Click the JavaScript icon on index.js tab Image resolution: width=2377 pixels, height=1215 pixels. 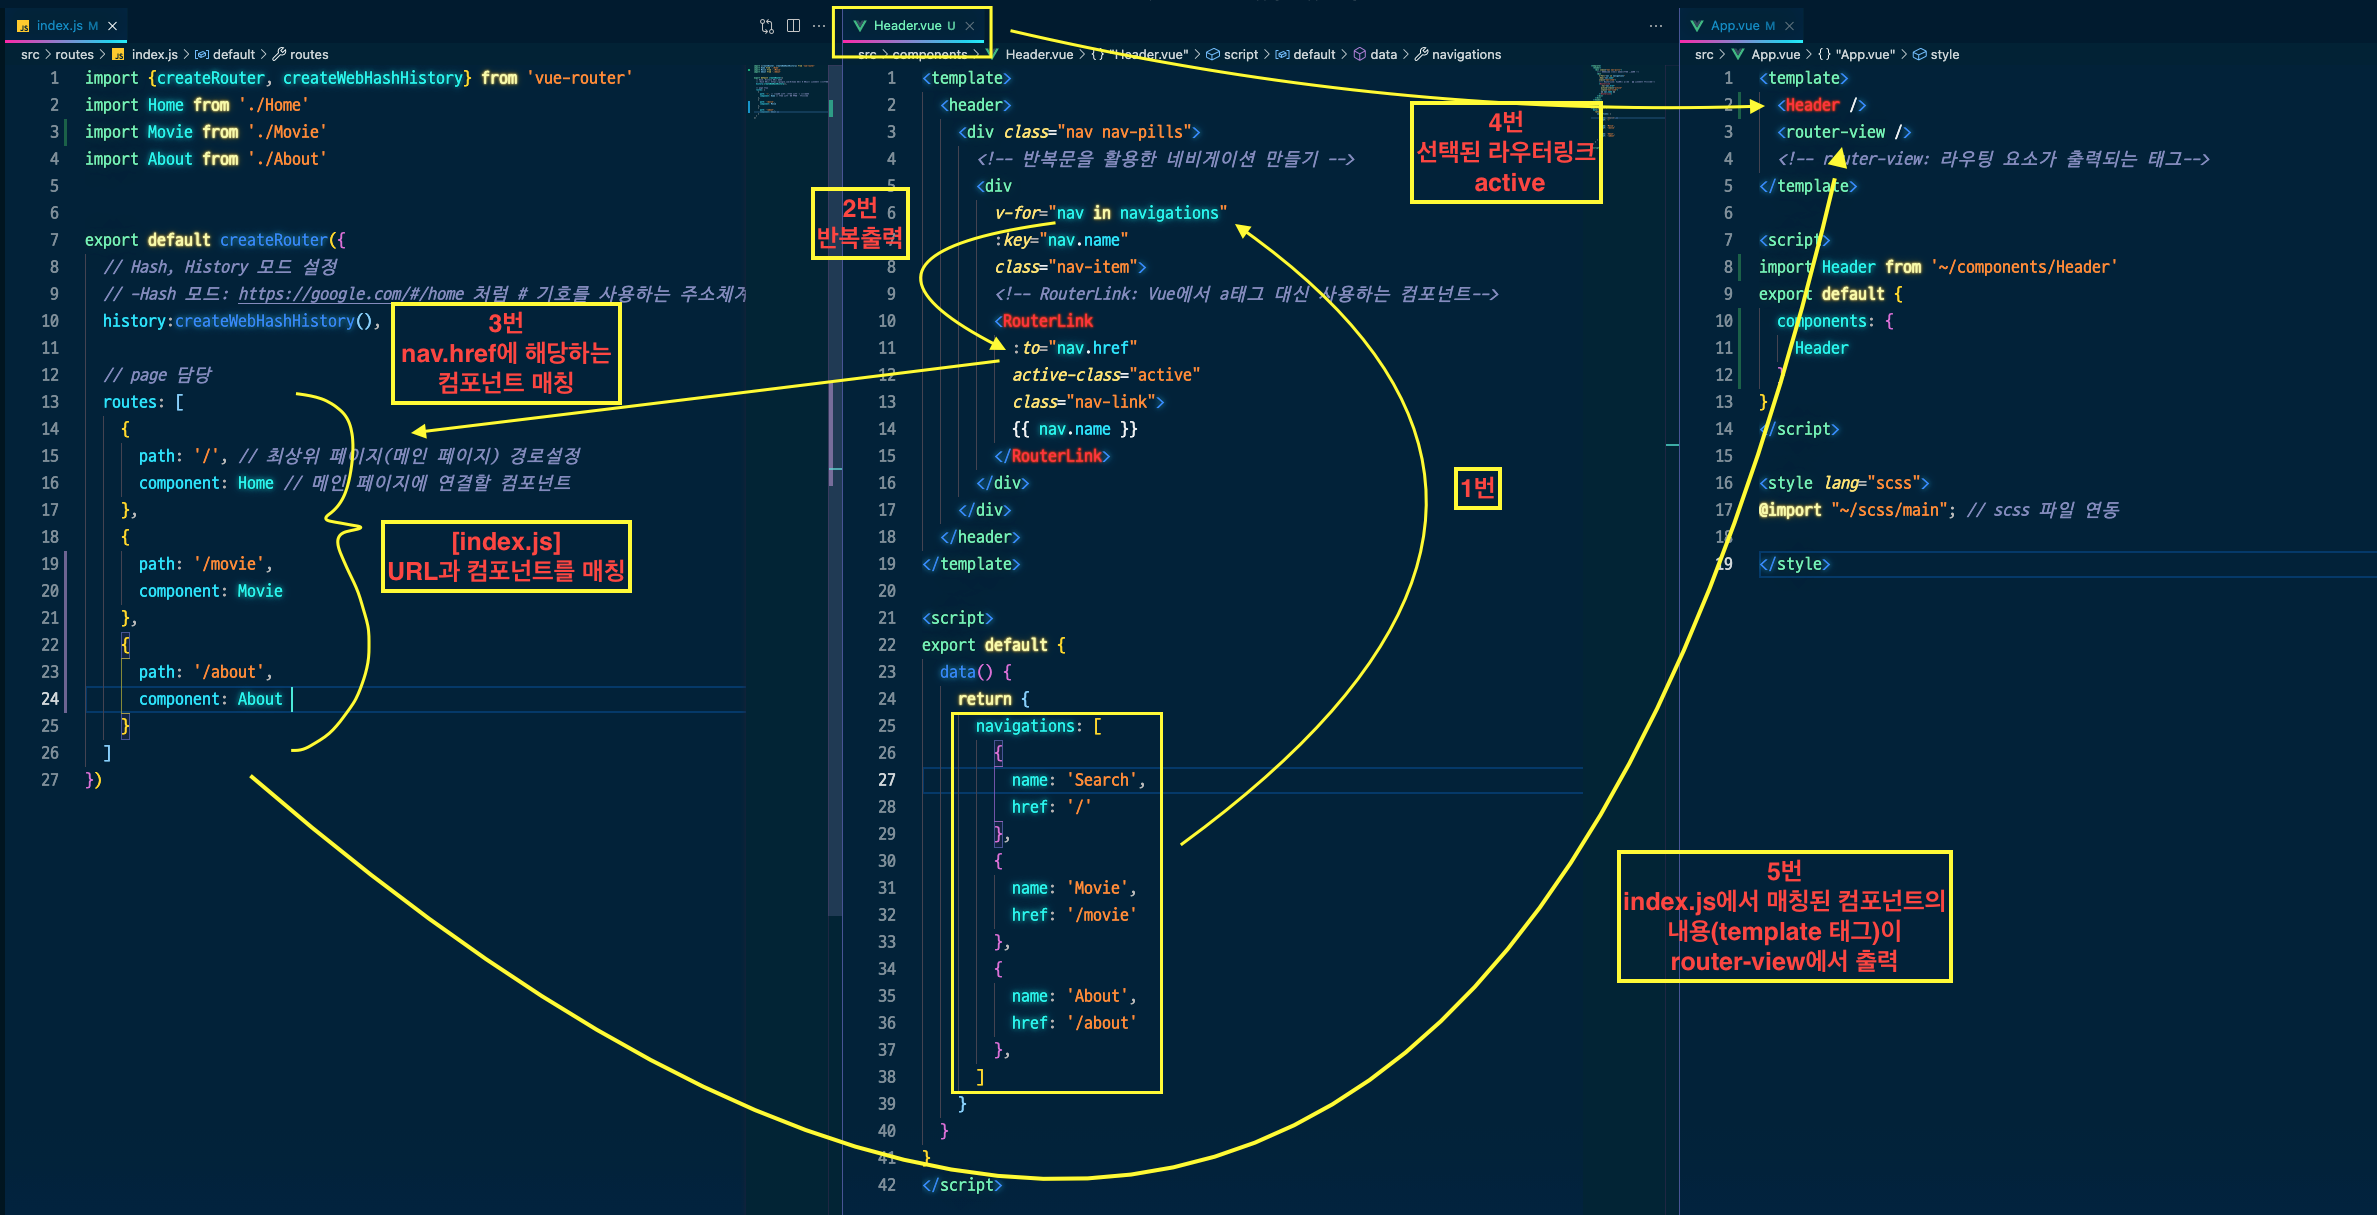click(x=23, y=25)
